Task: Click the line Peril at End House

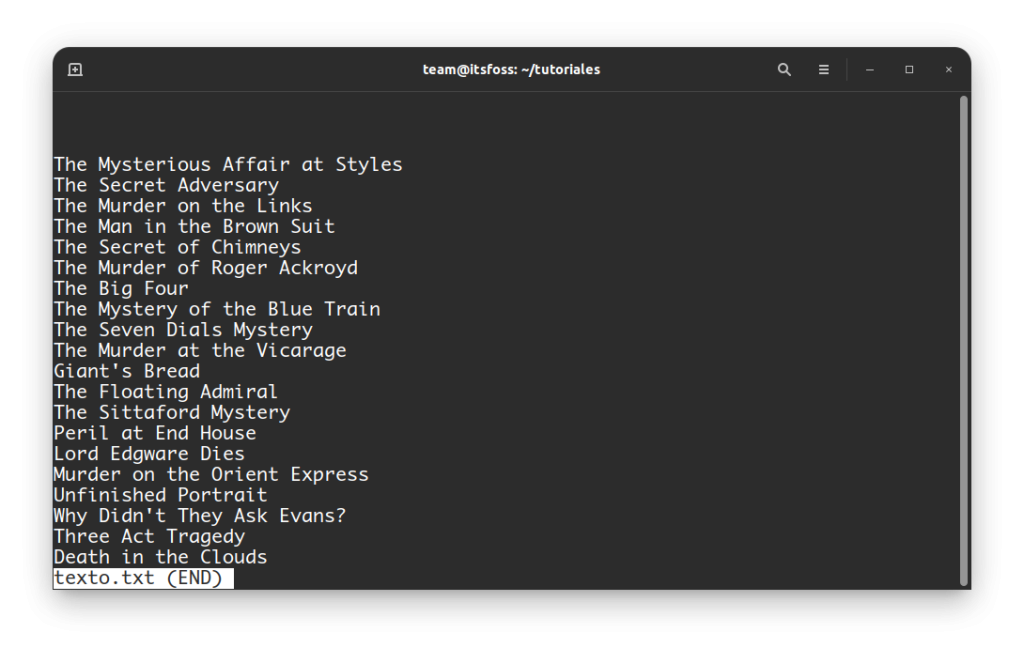Action: pos(155,433)
